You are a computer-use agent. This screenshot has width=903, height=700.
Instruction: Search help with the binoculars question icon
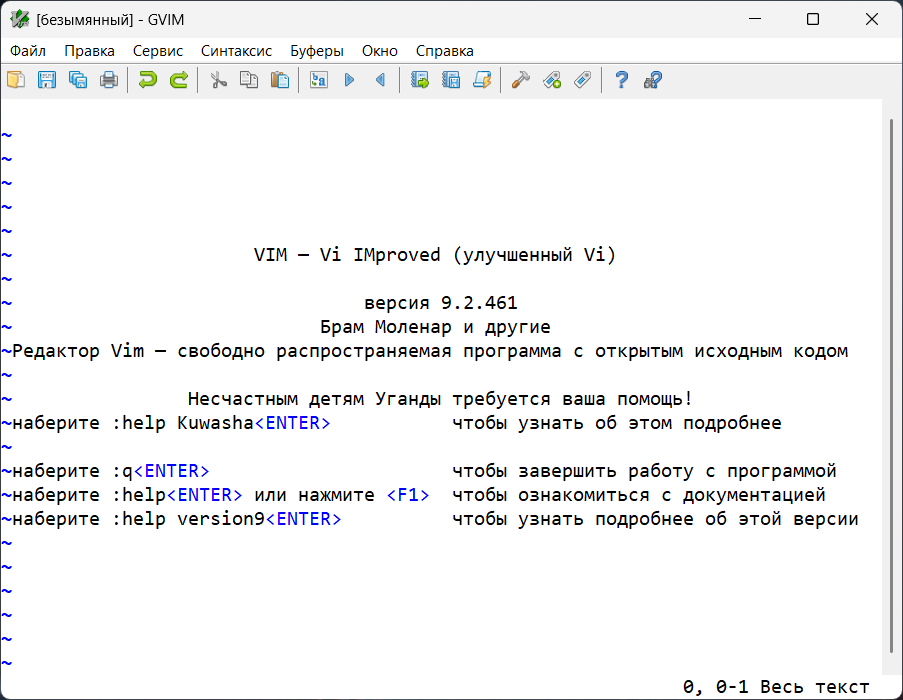pyautogui.click(x=652, y=79)
